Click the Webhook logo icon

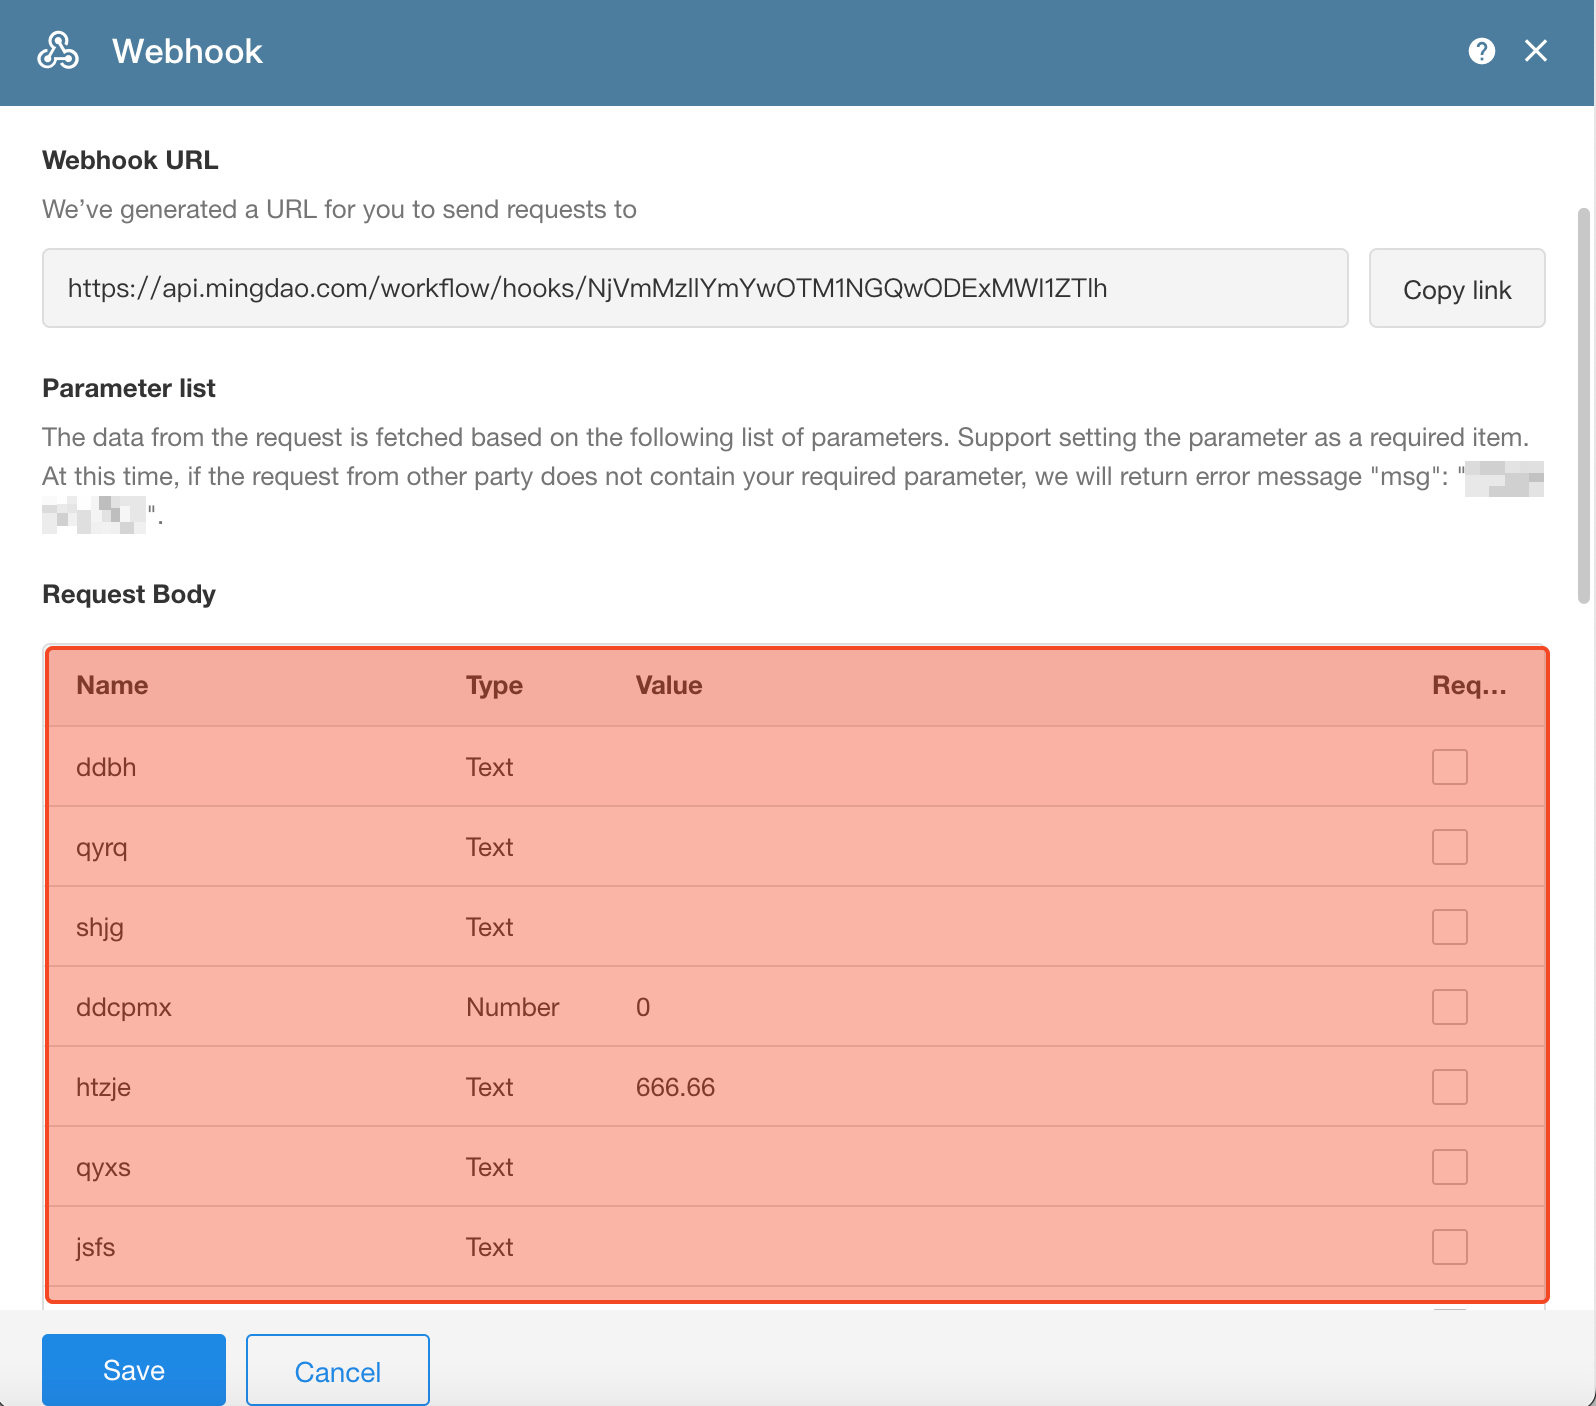click(58, 51)
